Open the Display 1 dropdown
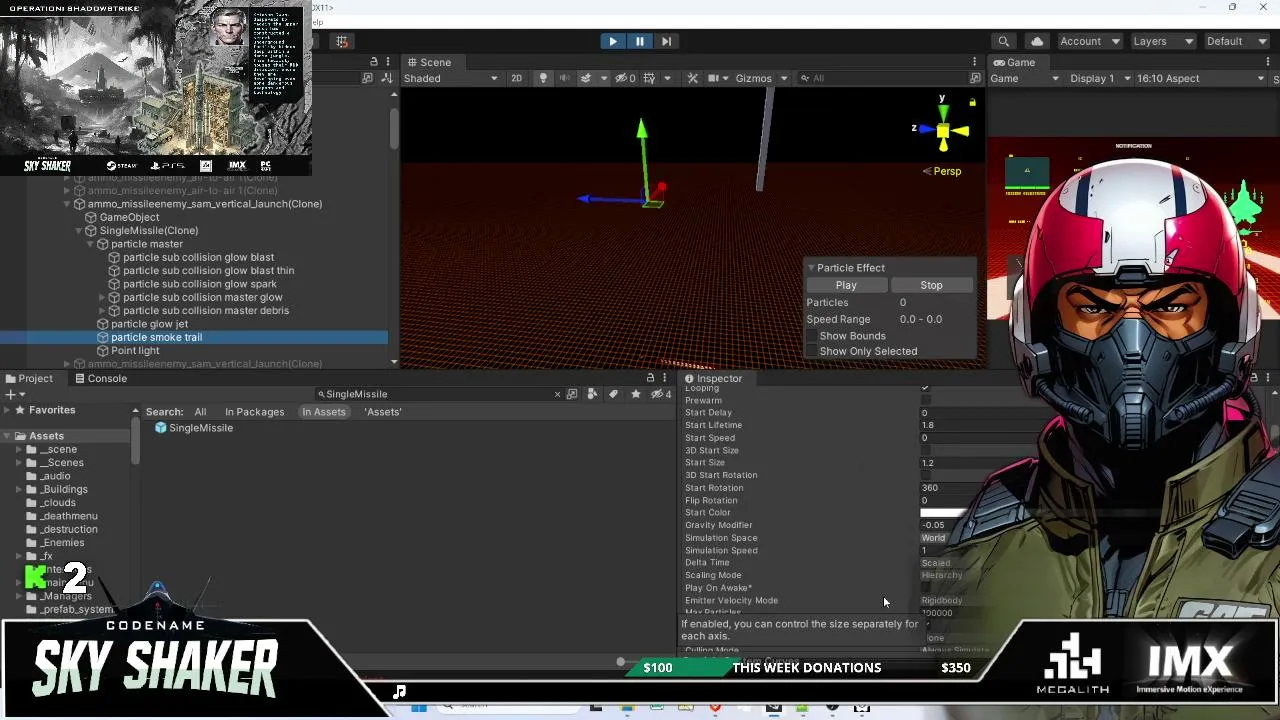This screenshot has width=1280, height=720. click(1100, 78)
